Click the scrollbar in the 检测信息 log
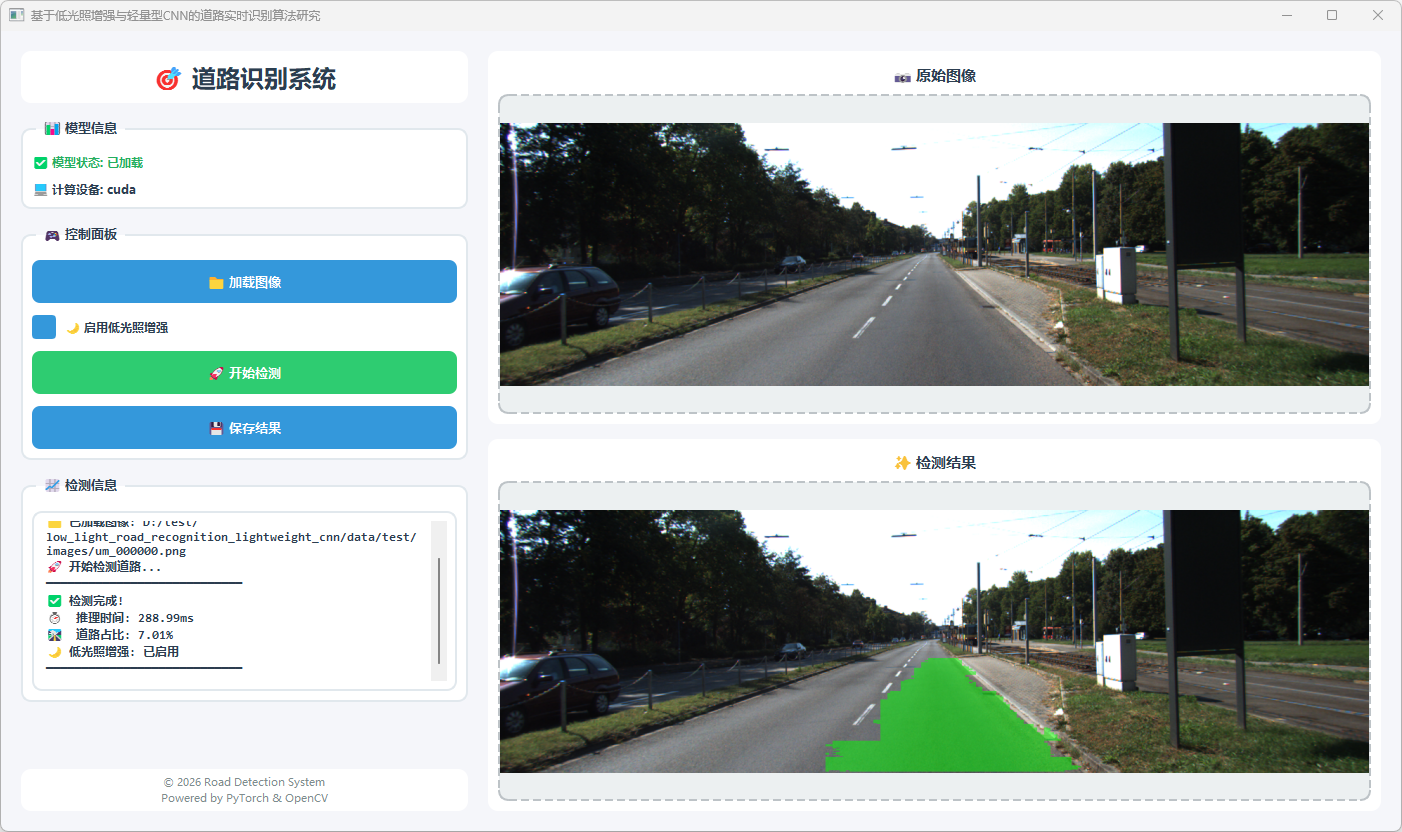Screen dimensions: 1402x832 click(x=438, y=610)
